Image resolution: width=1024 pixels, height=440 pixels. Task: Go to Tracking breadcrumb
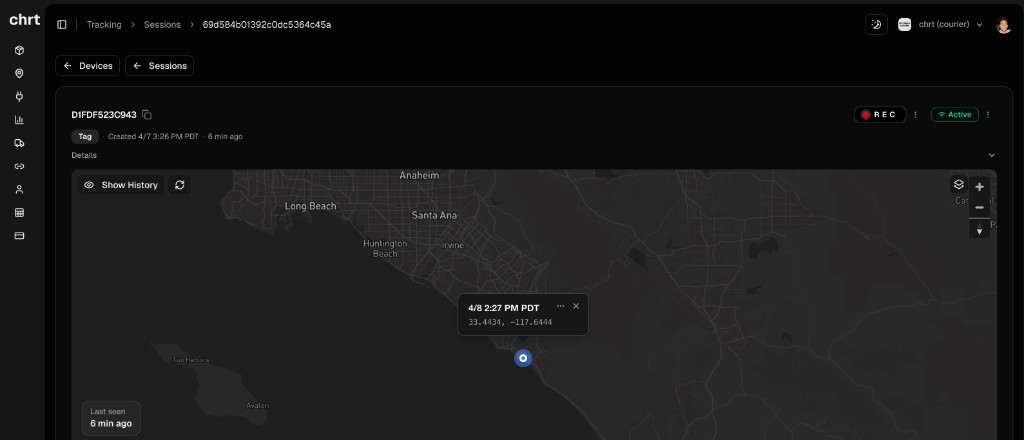pyautogui.click(x=104, y=25)
